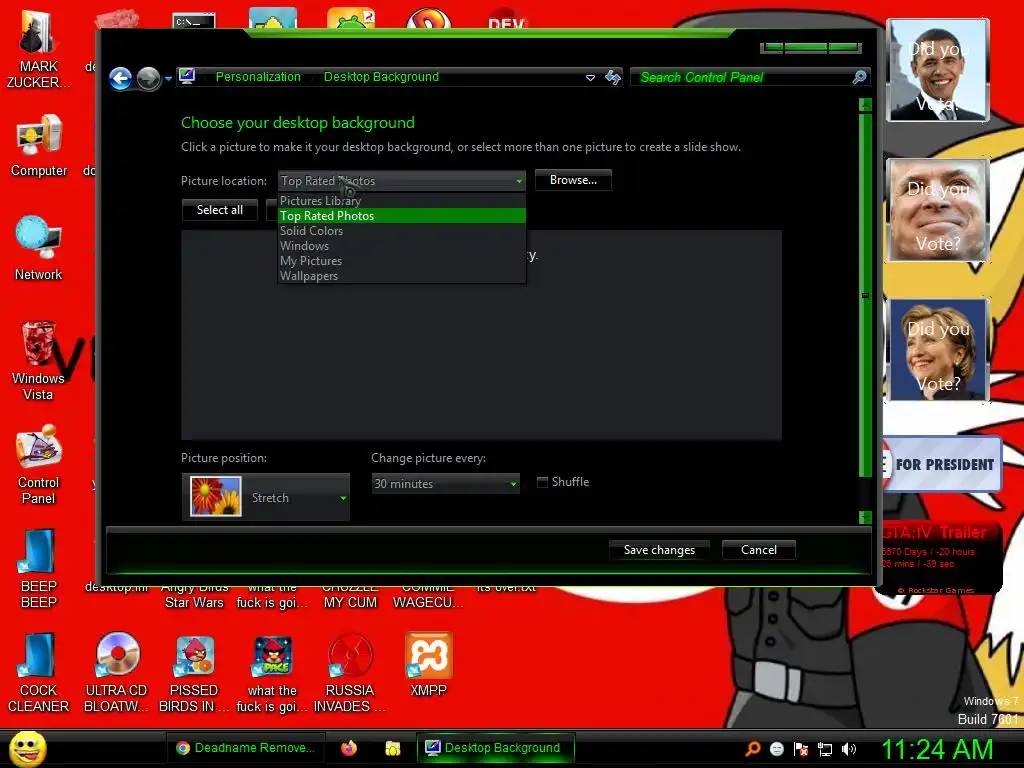
Task: Click the scrollbar down arrow in dialog
Action: pos(865,517)
